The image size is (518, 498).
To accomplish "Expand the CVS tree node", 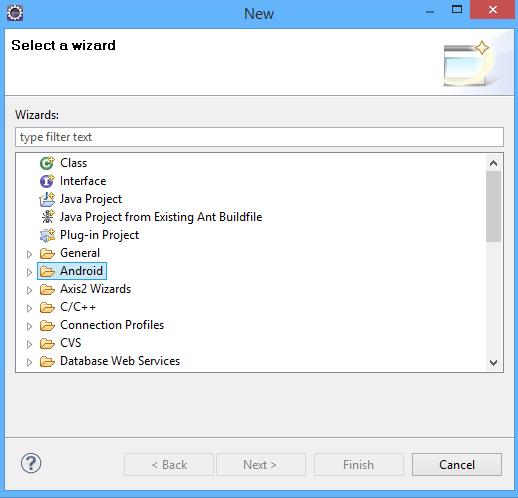I will pyautogui.click(x=29, y=344).
